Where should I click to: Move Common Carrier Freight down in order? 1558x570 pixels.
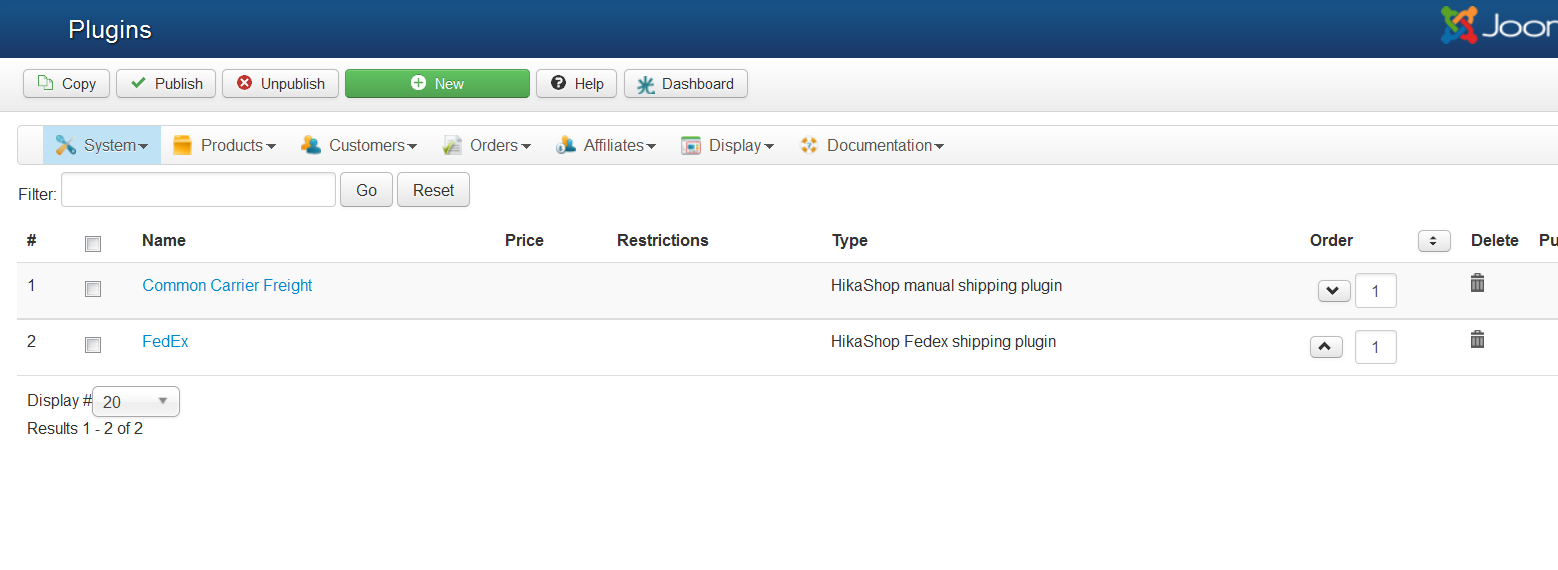click(x=1334, y=291)
